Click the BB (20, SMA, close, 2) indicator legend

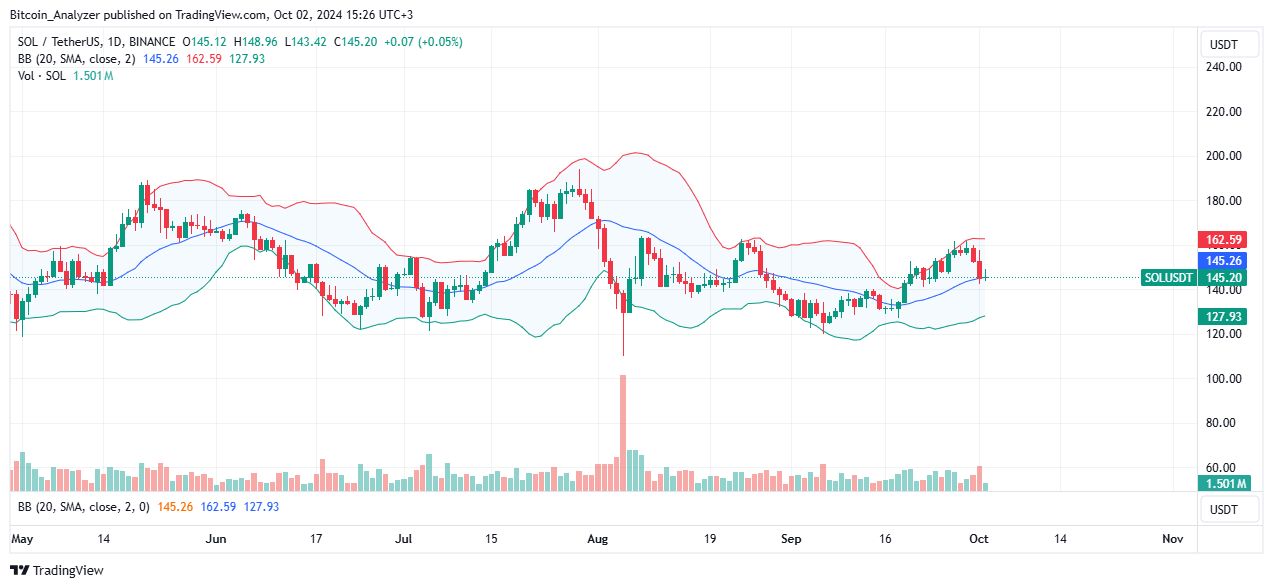pyautogui.click(x=75, y=59)
